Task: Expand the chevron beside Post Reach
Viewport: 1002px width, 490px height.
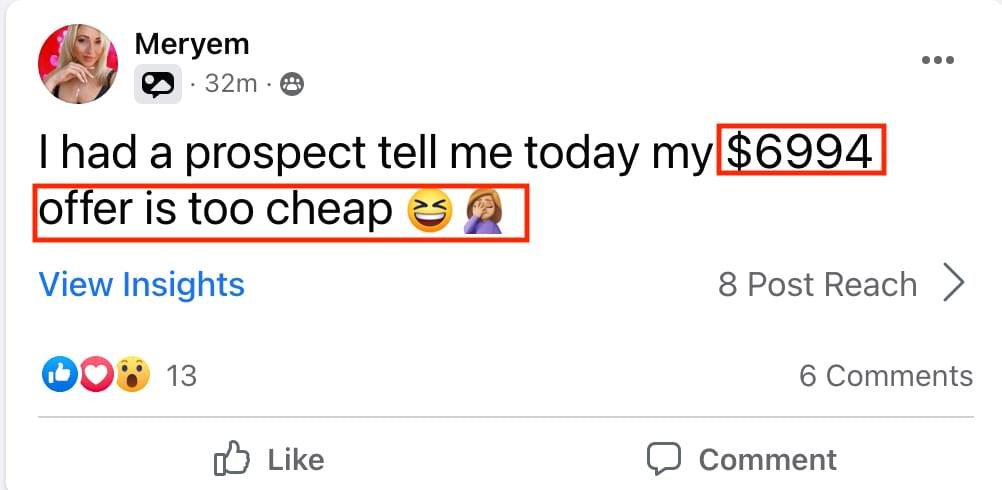Action: [955, 284]
